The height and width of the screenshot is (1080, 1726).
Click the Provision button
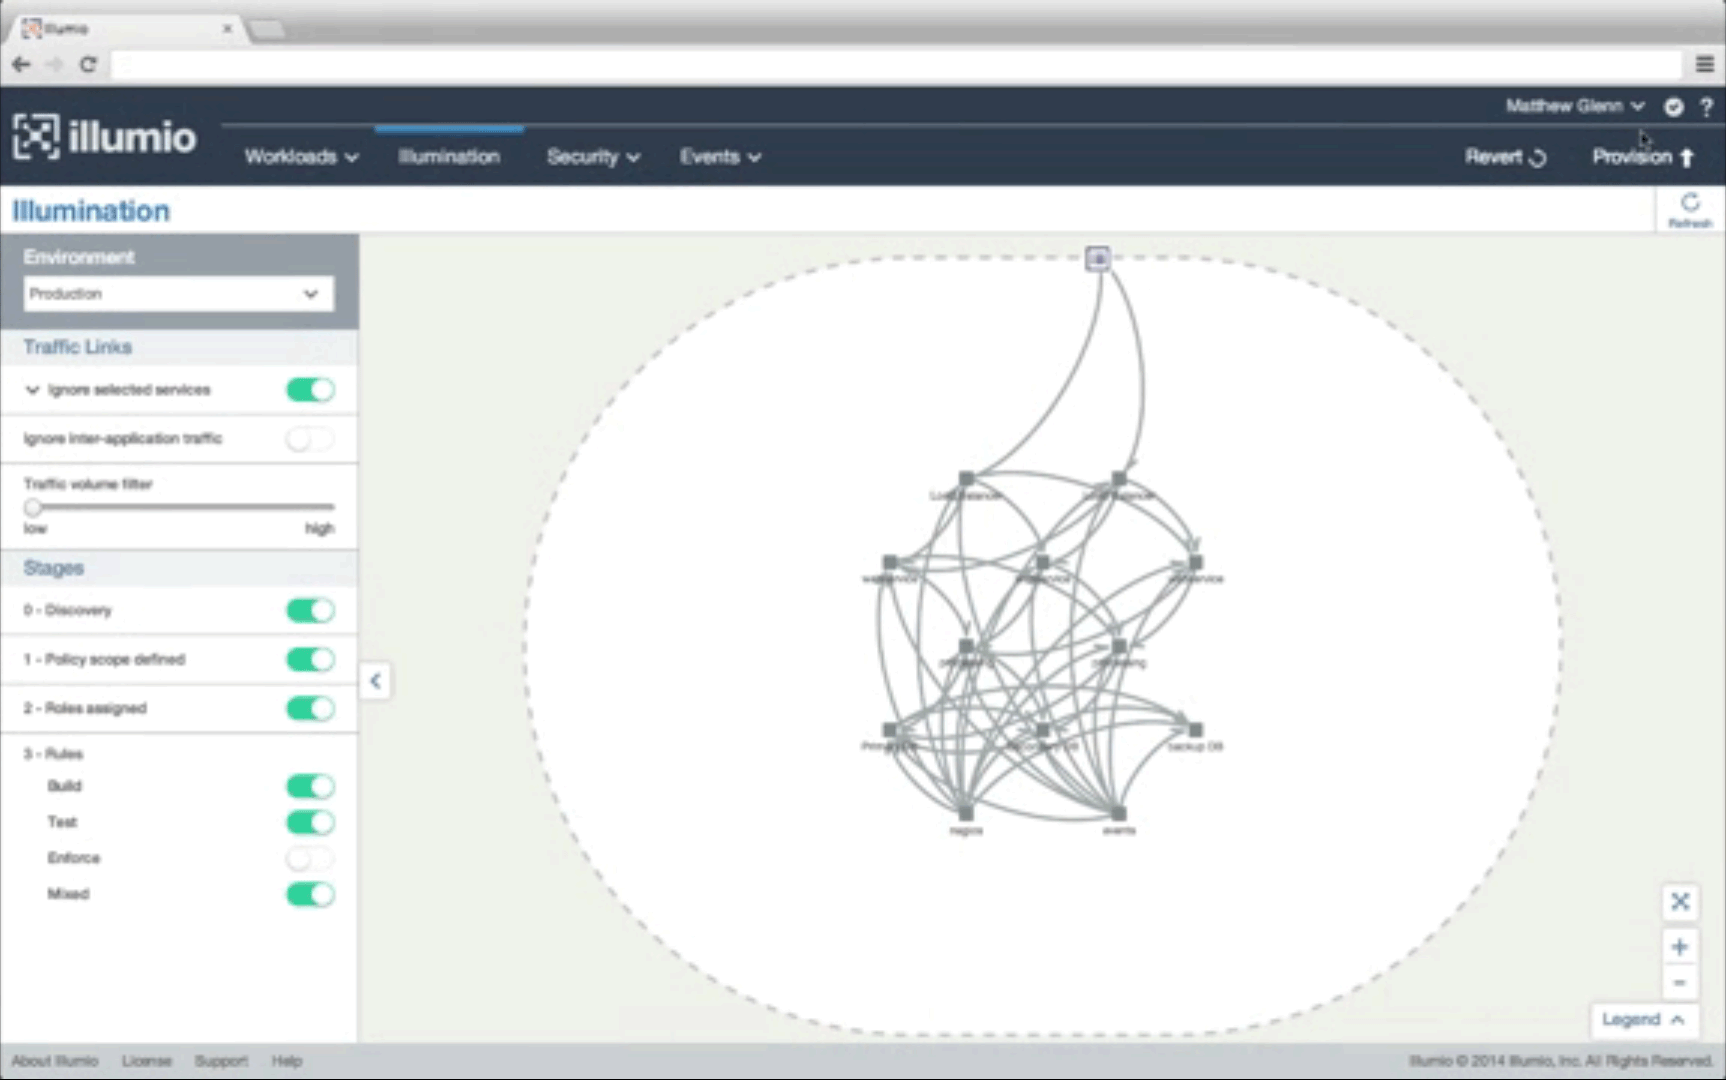1642,157
